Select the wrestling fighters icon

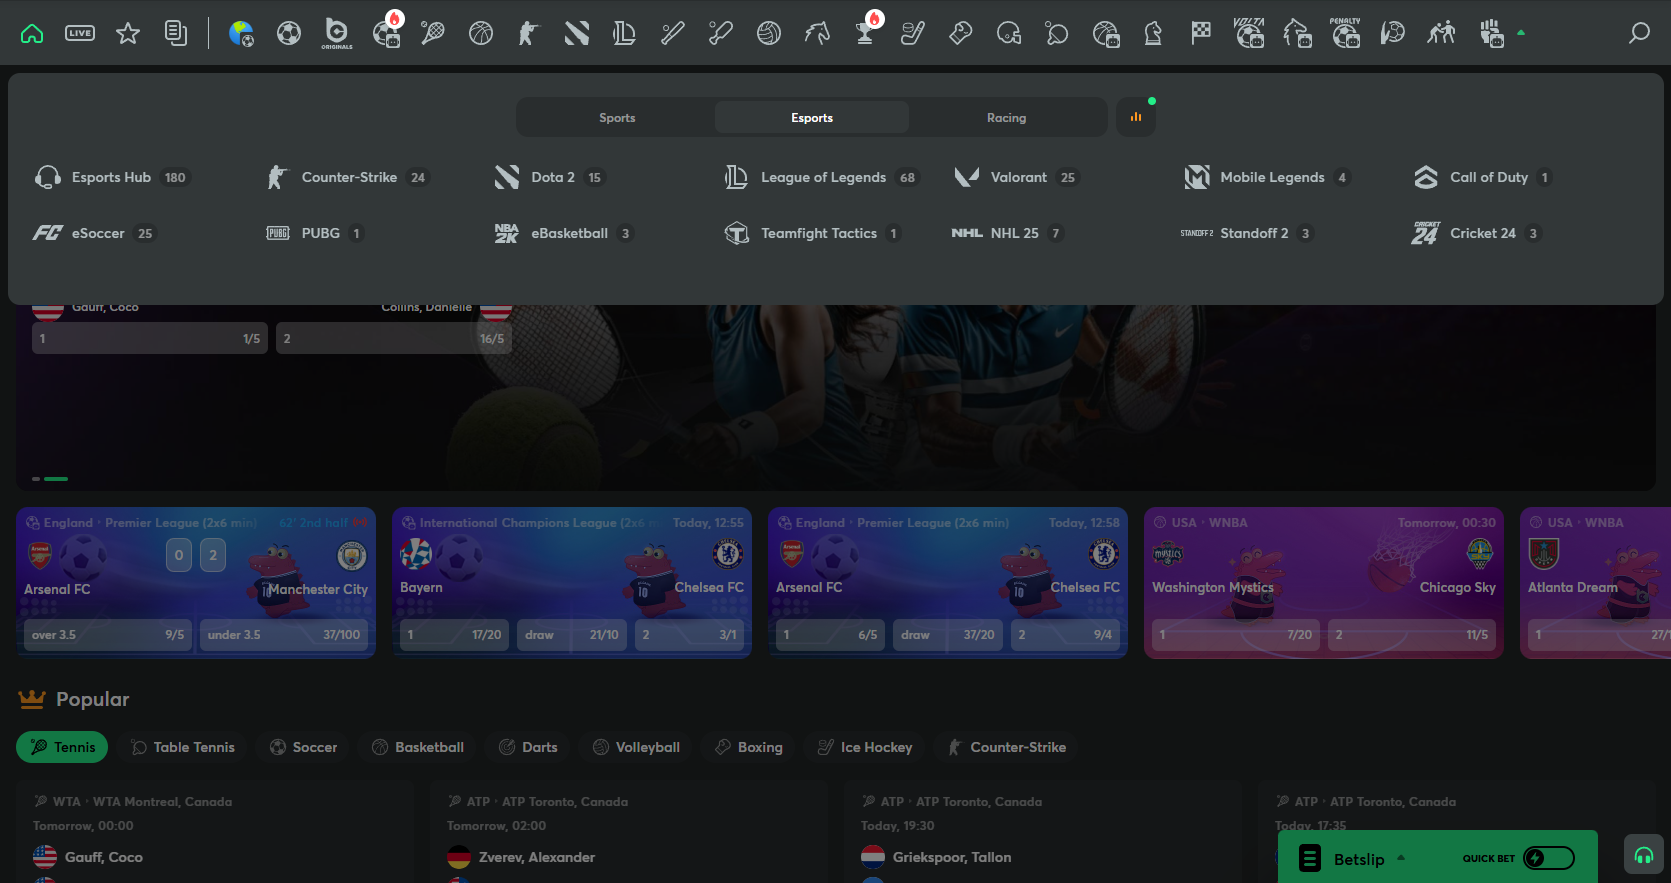pyautogui.click(x=1441, y=34)
